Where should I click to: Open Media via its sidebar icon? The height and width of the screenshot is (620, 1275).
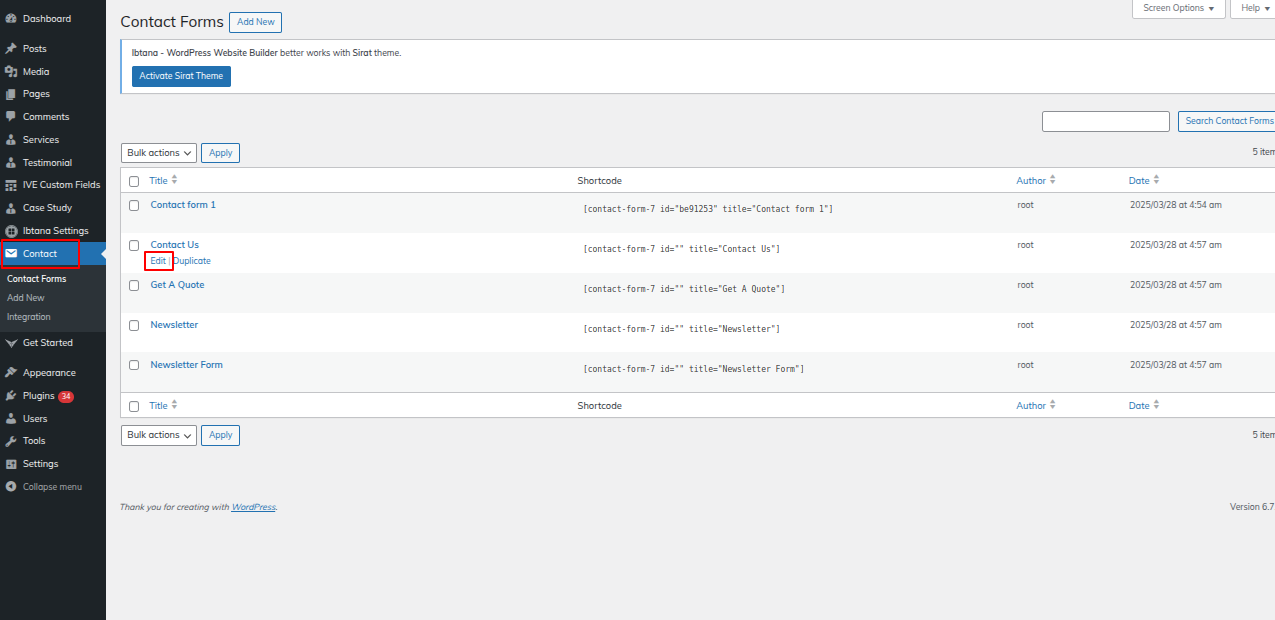(11, 72)
